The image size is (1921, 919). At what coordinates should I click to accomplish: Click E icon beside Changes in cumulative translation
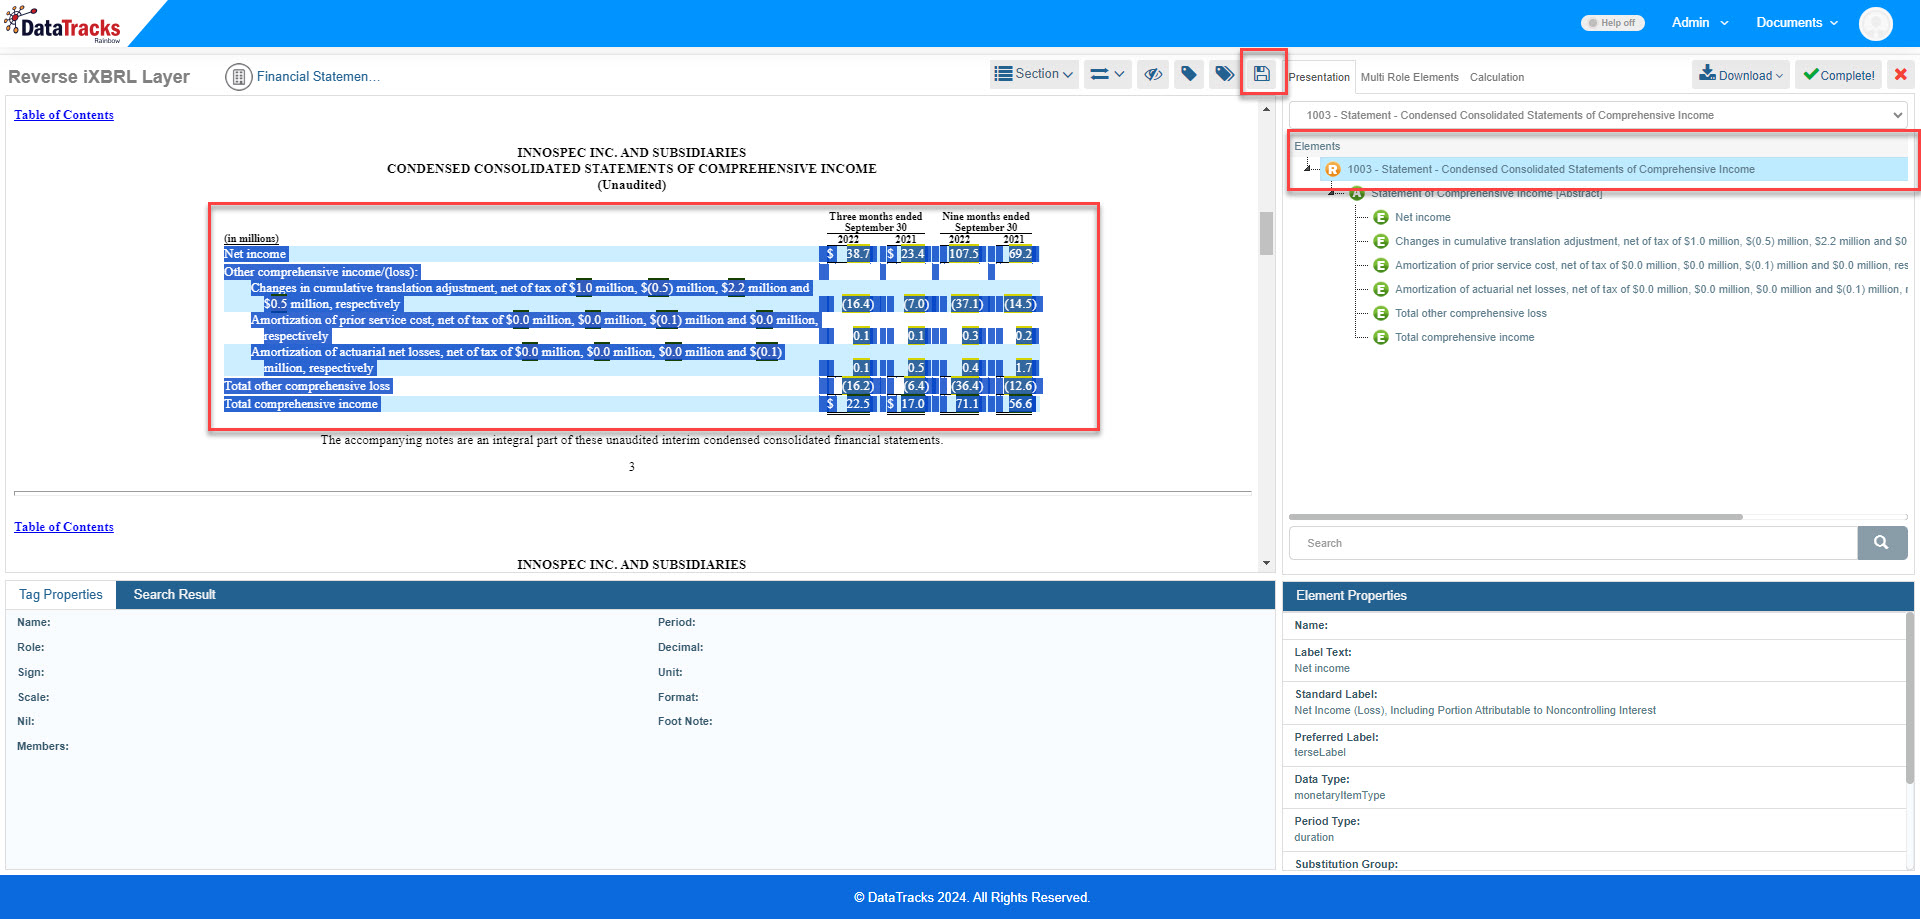[1381, 241]
